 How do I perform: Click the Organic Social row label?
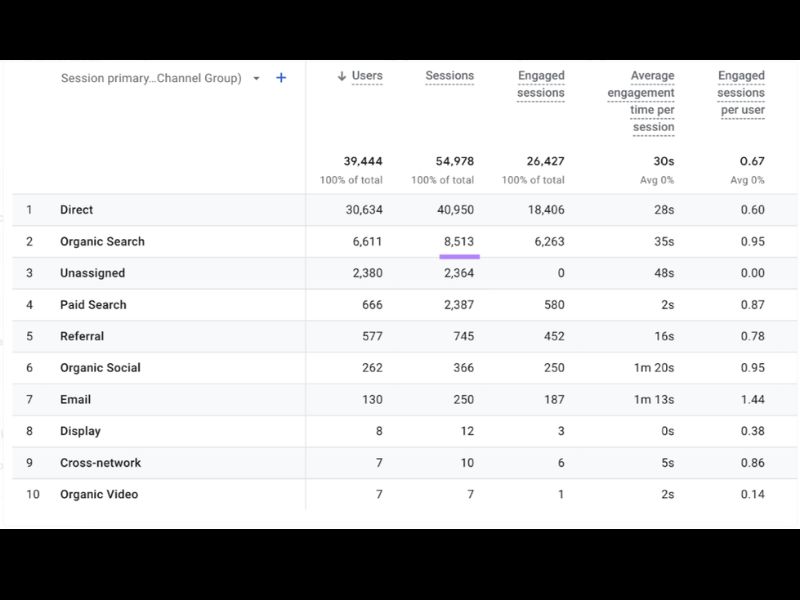pos(101,368)
